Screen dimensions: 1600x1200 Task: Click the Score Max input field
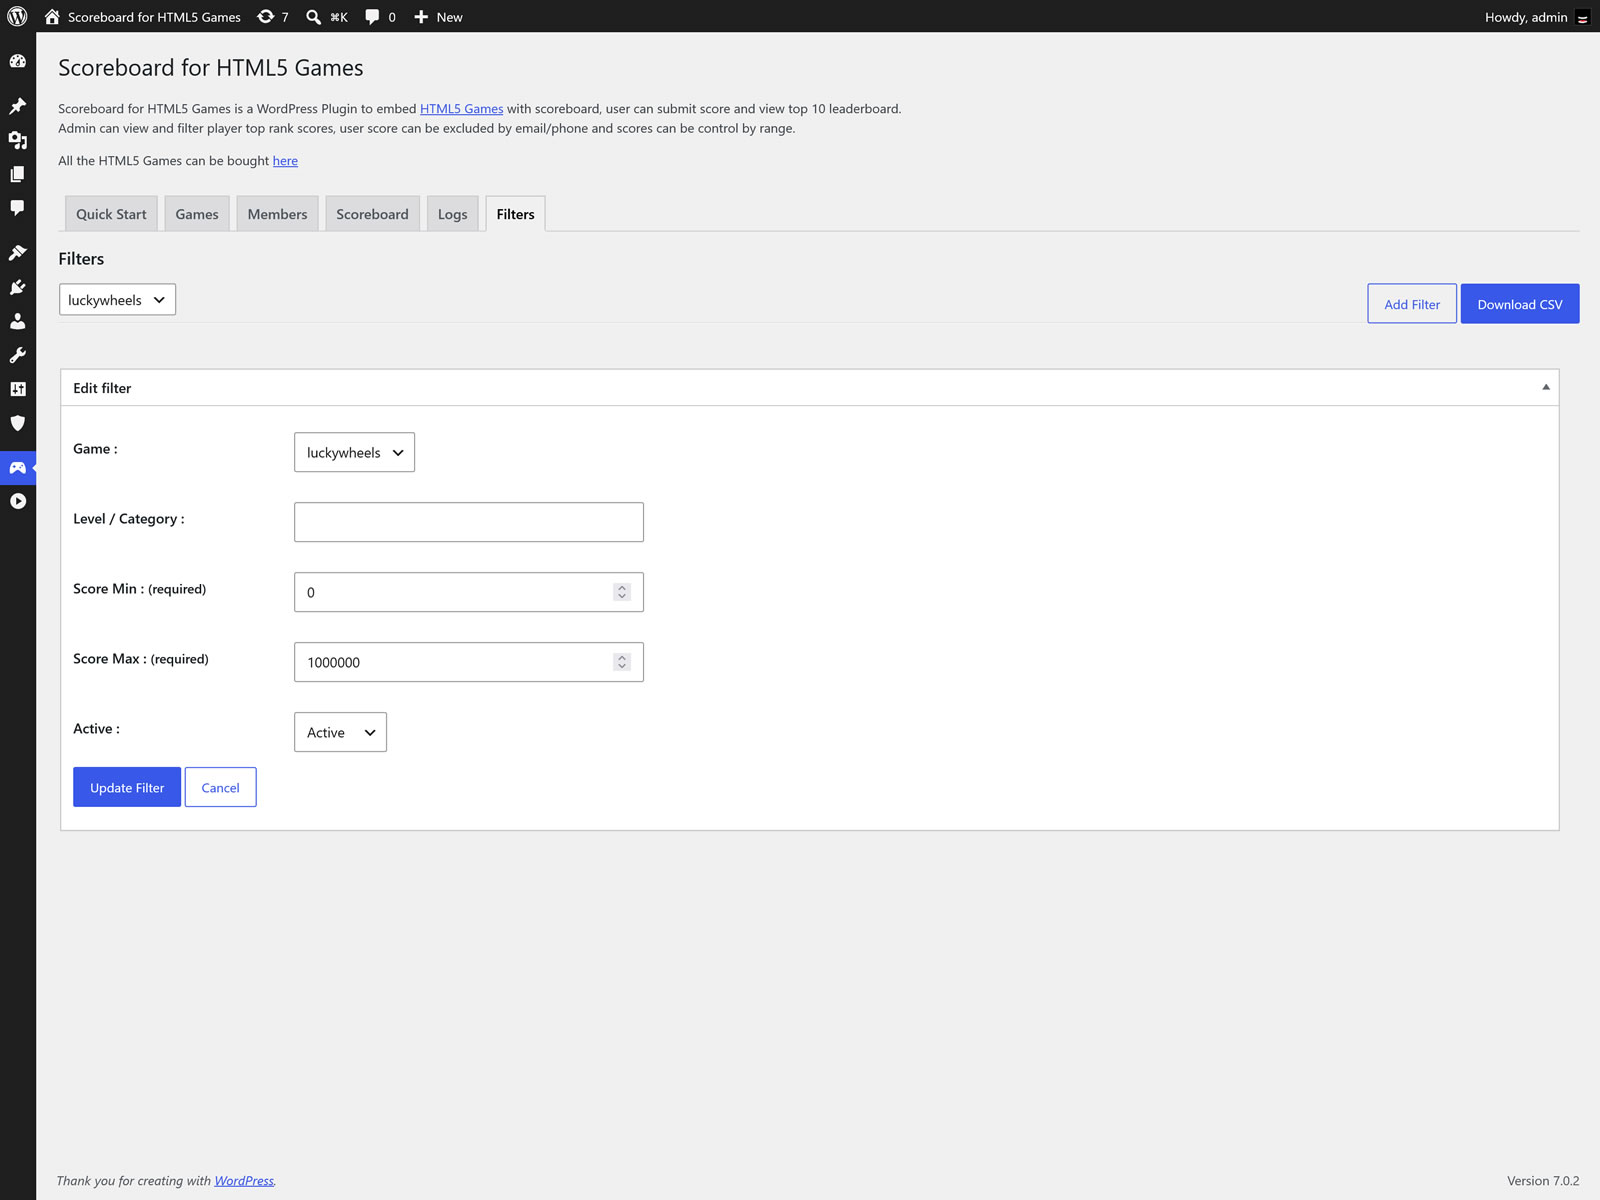tap(469, 662)
